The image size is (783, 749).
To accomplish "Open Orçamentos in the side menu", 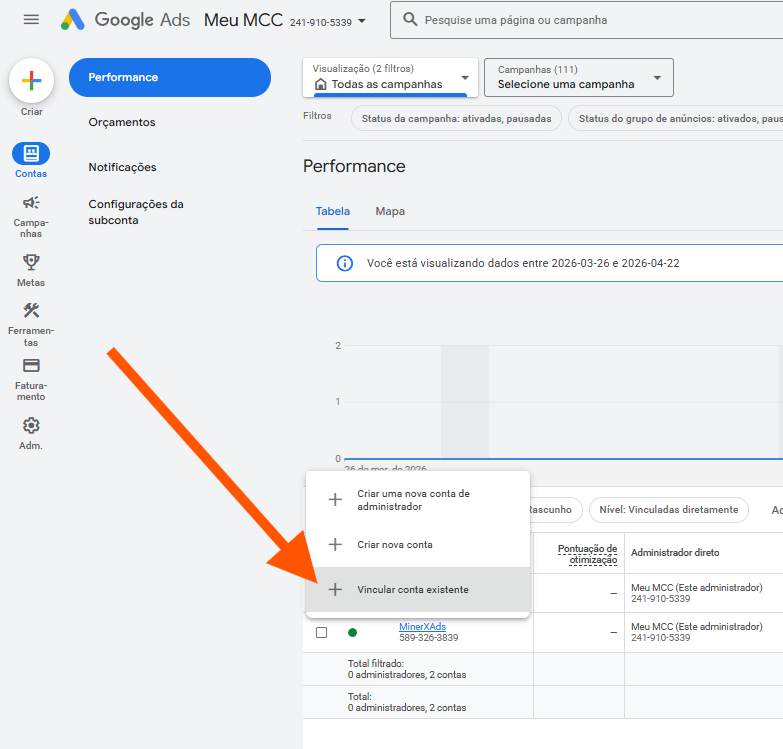I will 122,122.
